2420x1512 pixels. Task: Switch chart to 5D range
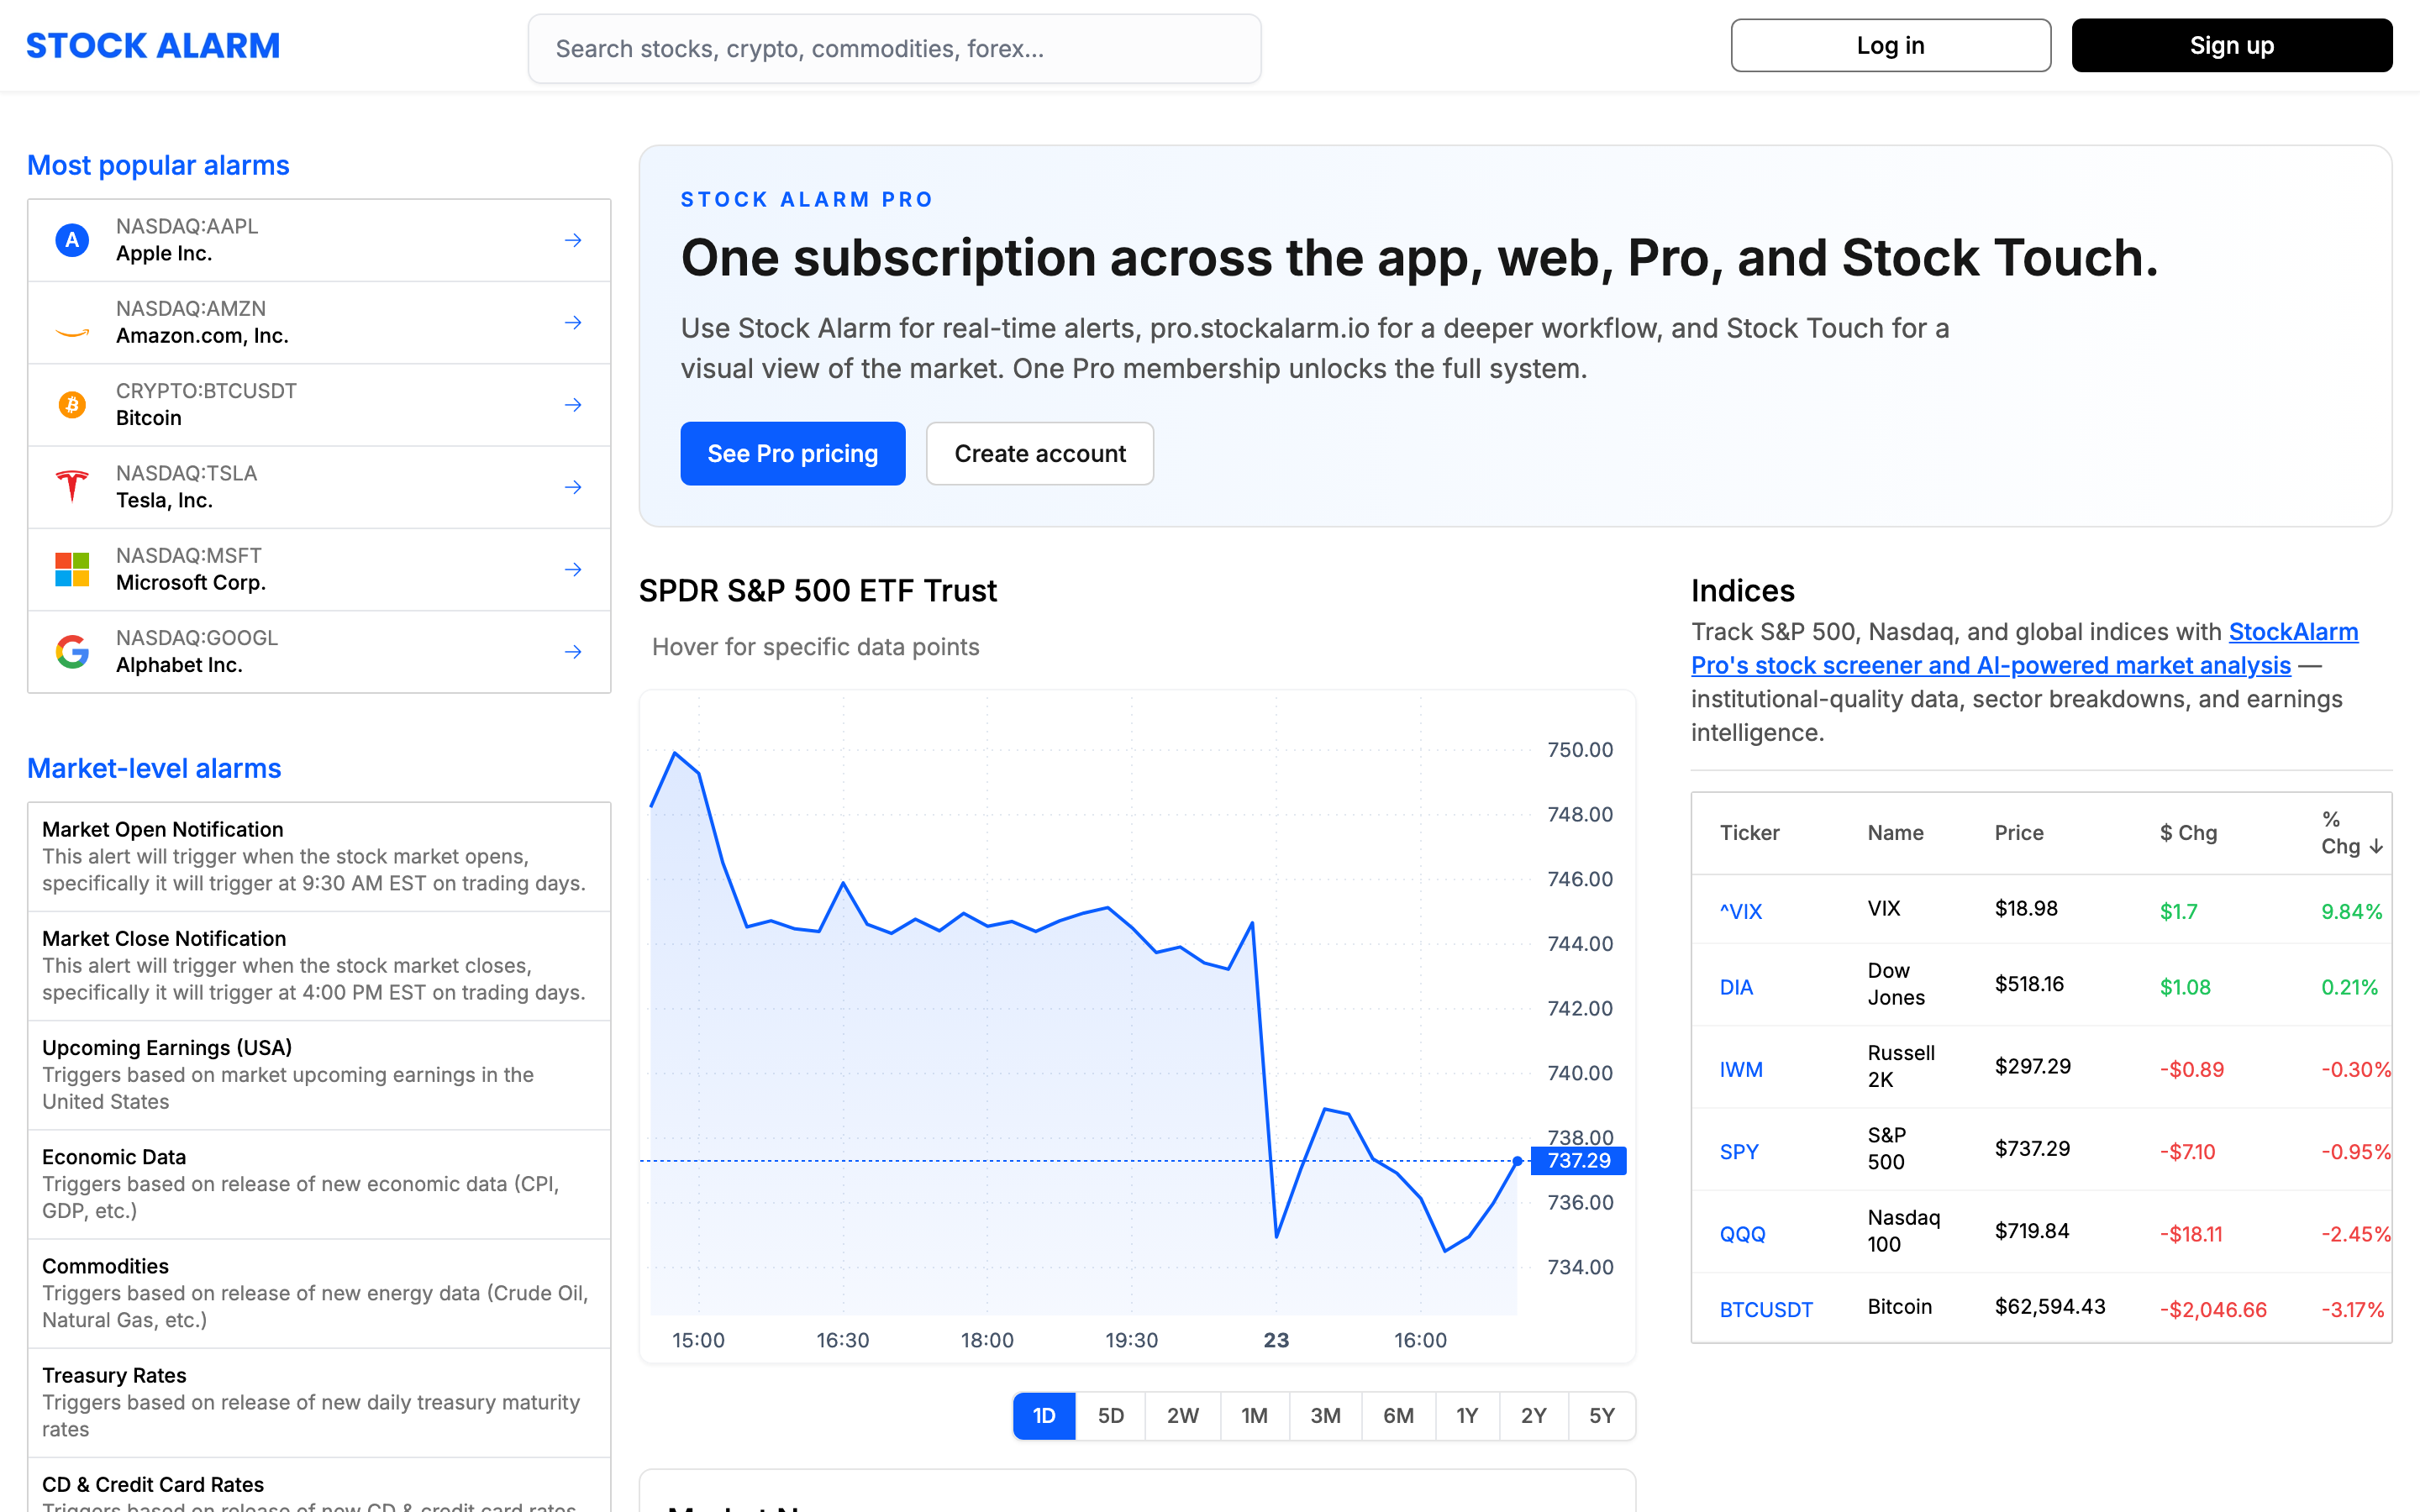coord(1111,1416)
